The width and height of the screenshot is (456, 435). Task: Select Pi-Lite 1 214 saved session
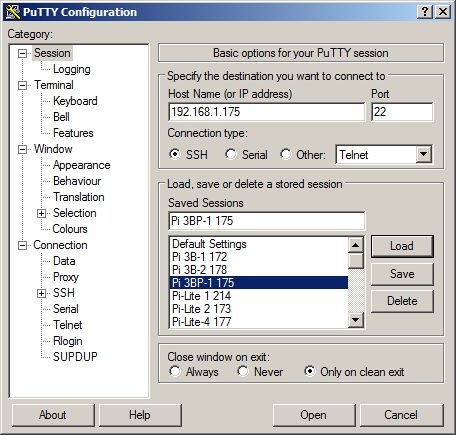(259, 296)
